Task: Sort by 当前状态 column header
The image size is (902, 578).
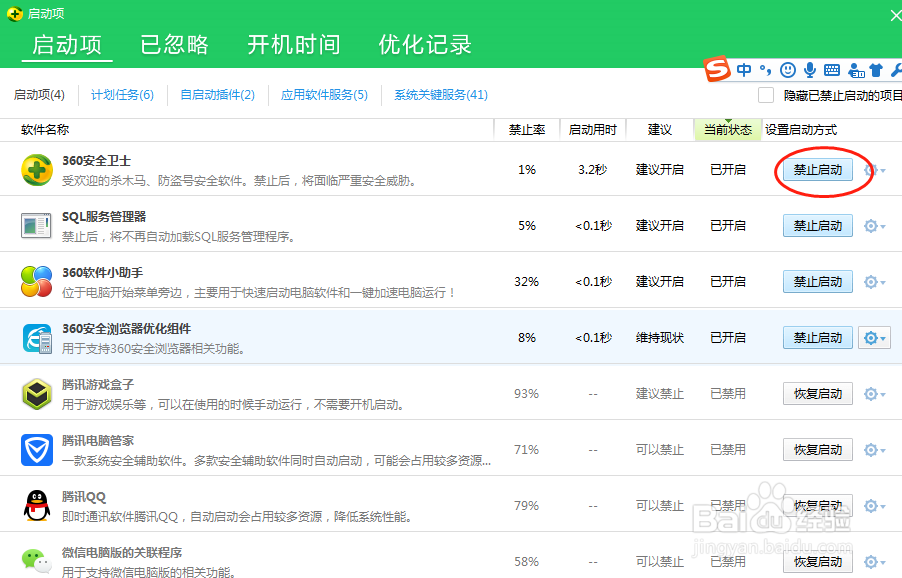Action: pyautogui.click(x=728, y=130)
